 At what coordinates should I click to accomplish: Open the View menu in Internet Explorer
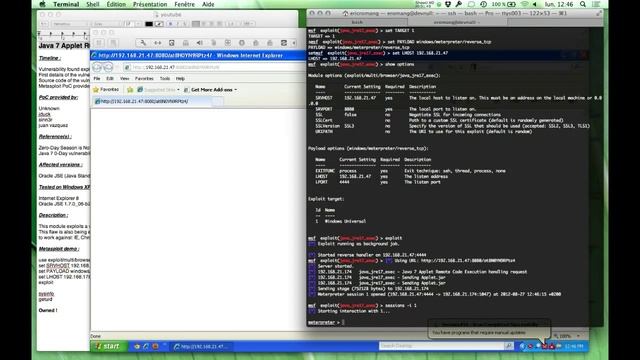click(x=124, y=78)
